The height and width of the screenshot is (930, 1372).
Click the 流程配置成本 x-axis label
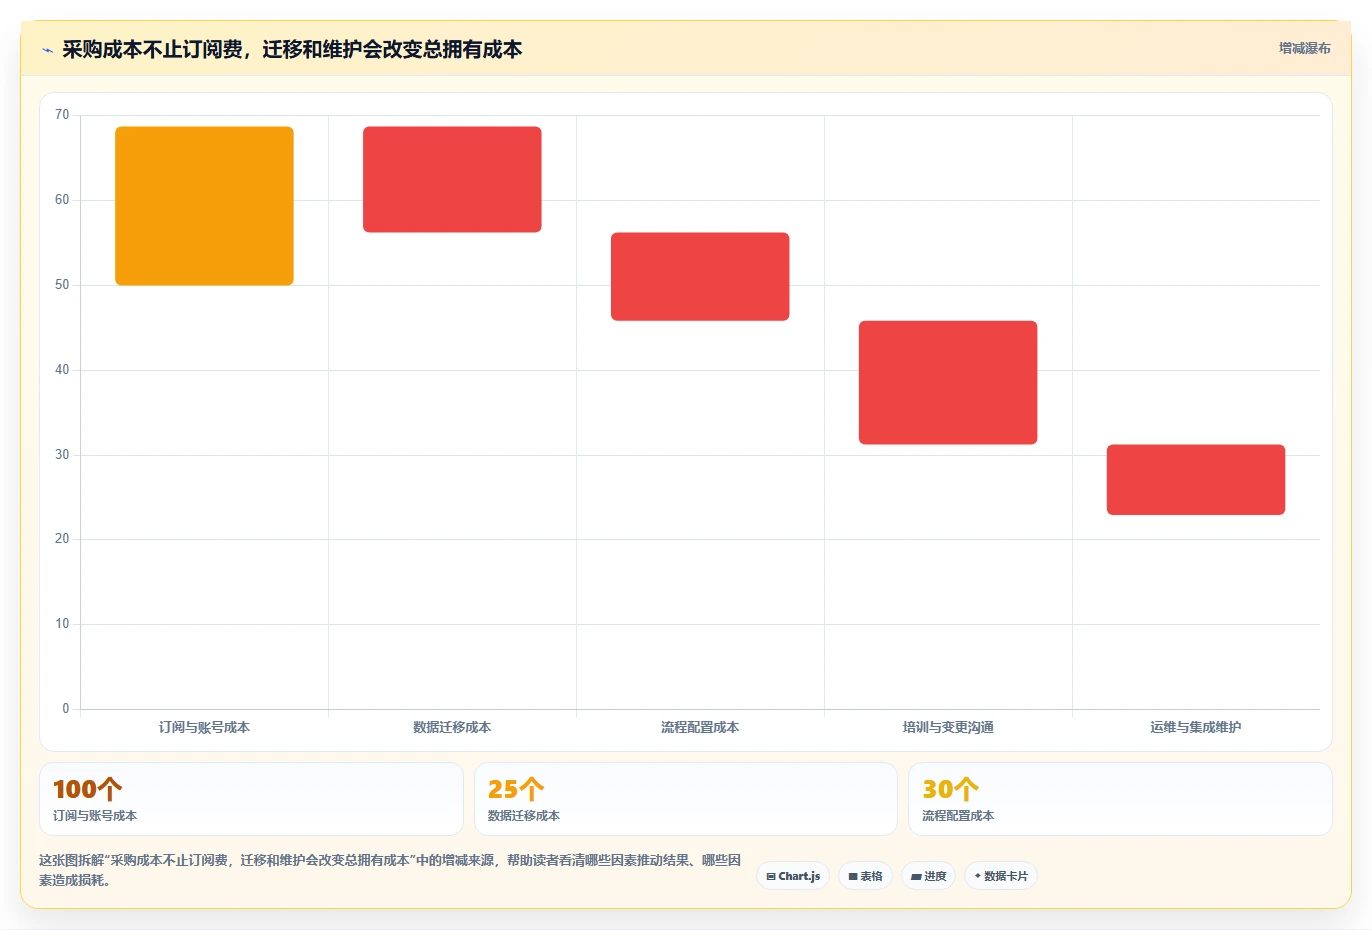coord(700,727)
